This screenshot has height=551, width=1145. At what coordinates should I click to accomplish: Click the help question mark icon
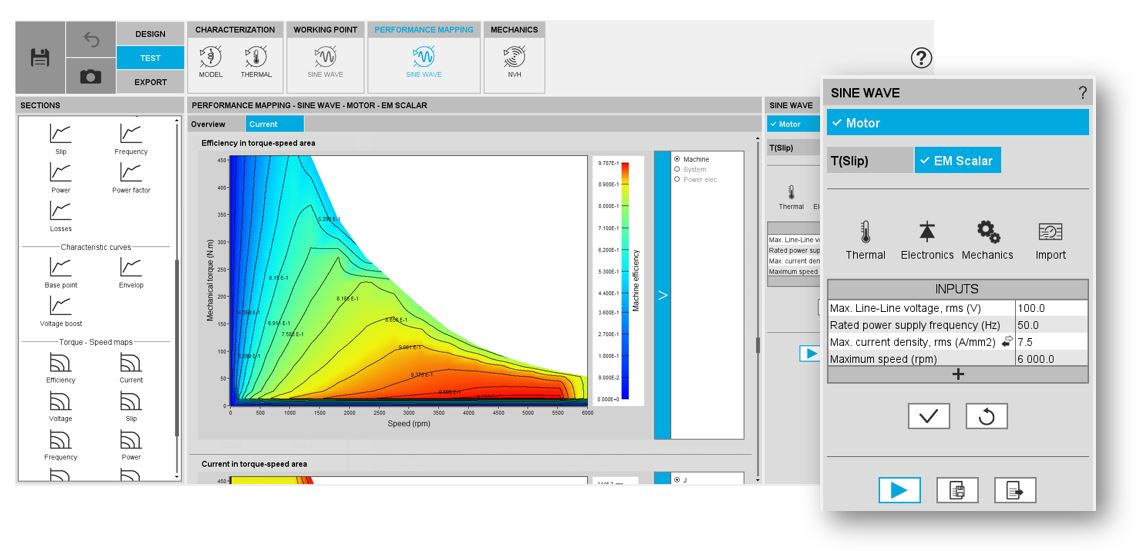(921, 58)
